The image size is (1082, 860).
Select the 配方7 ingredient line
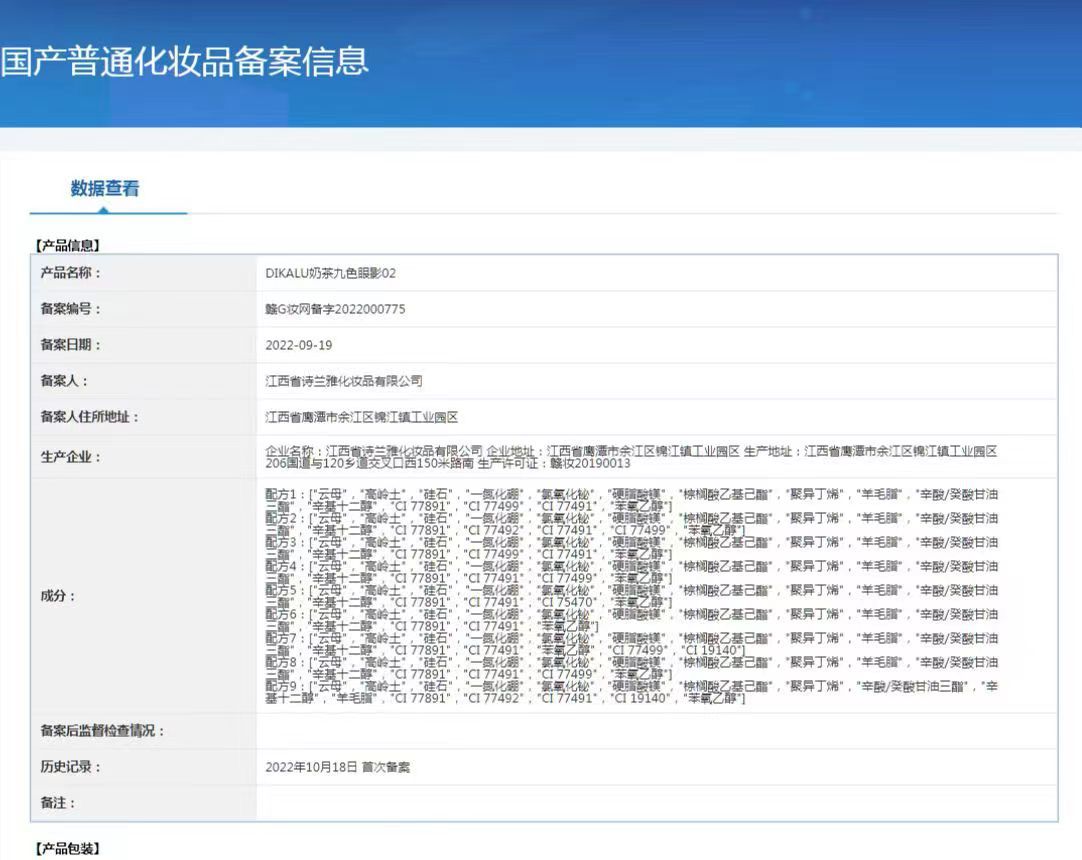(631, 644)
